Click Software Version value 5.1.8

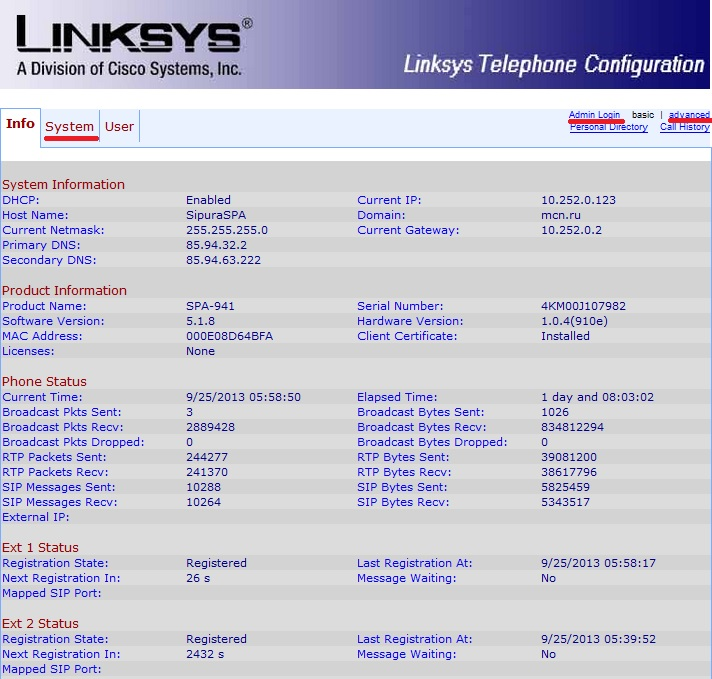click(x=200, y=321)
